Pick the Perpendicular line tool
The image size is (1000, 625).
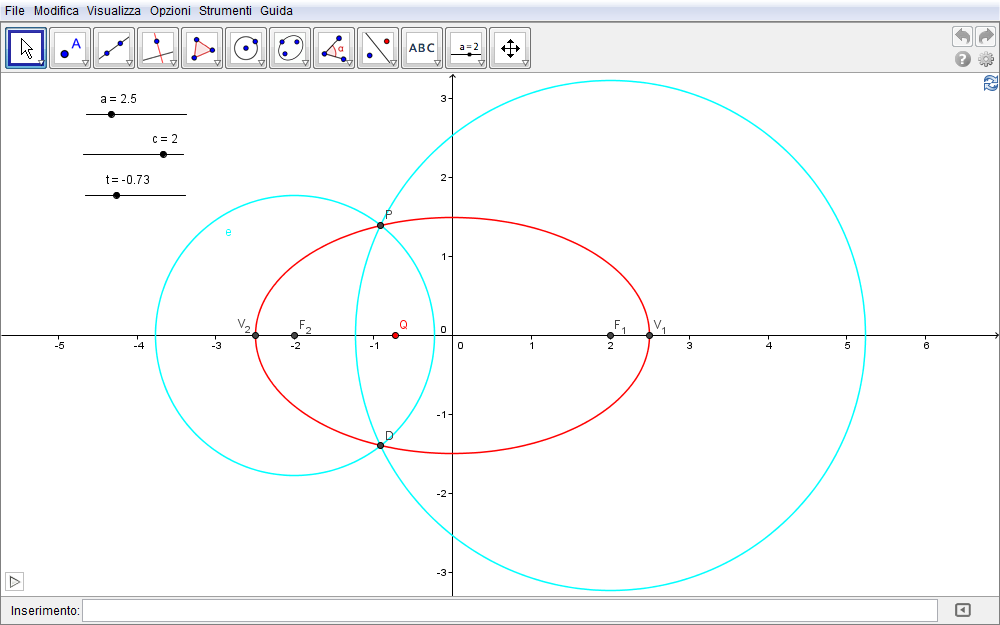pyautogui.click(x=158, y=48)
